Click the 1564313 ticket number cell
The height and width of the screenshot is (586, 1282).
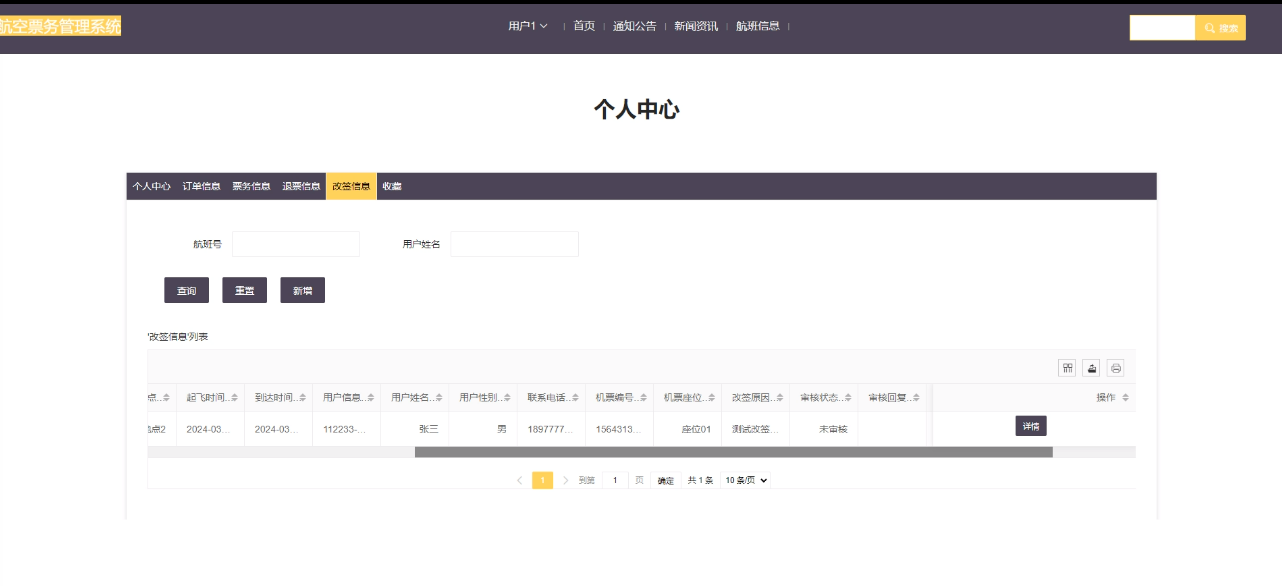point(619,429)
